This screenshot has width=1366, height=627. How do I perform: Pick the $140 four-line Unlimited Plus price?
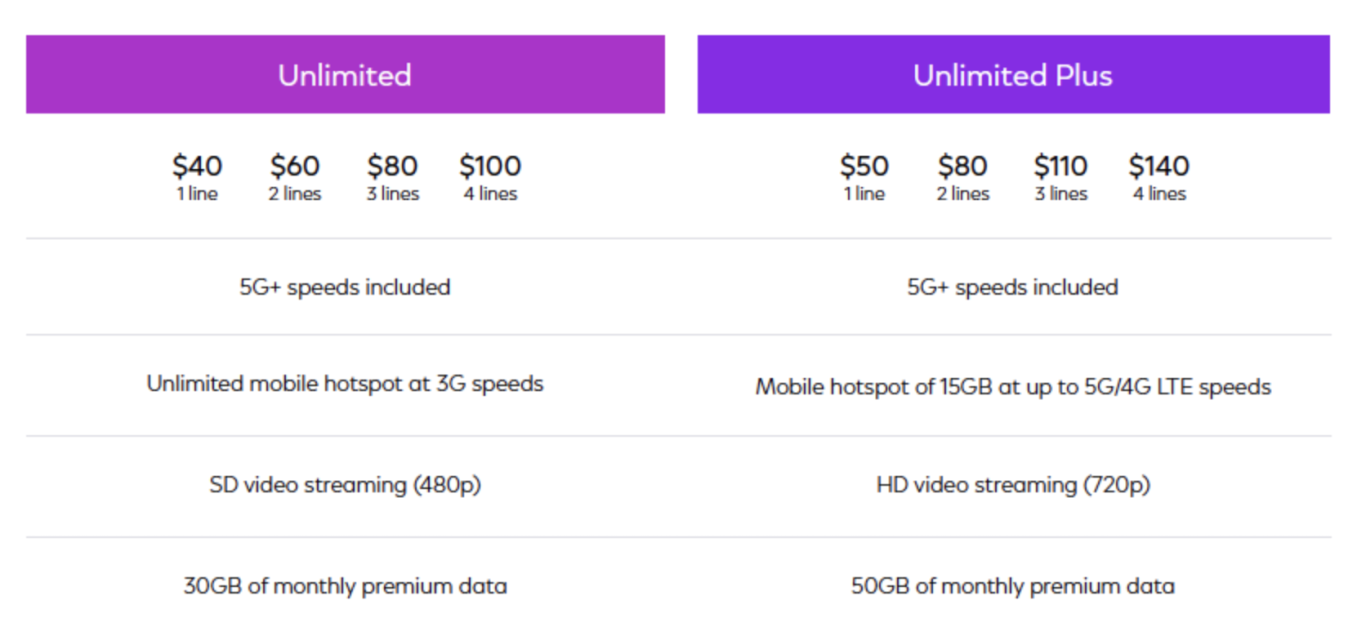pyautogui.click(x=1159, y=166)
